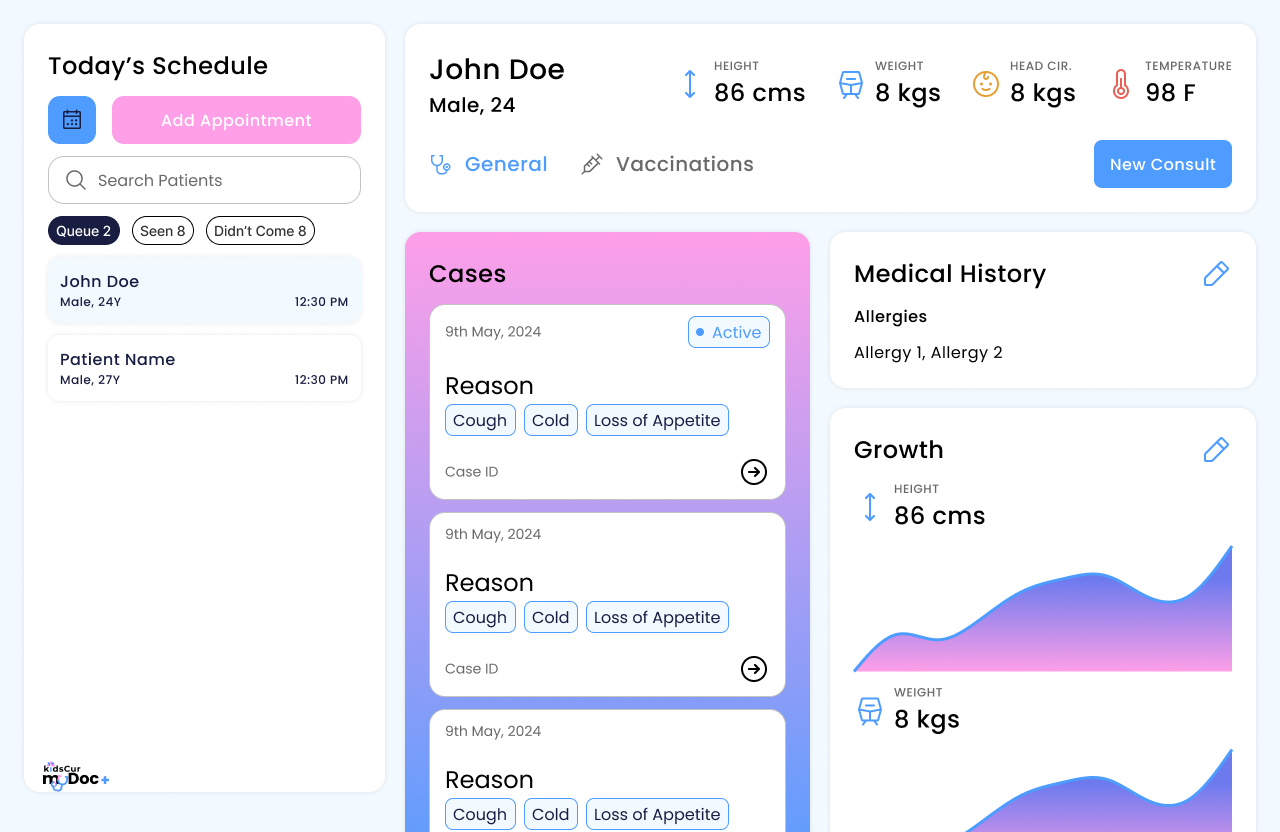Click the magnifier icon in search bar
The image size is (1280, 832).
pos(75,180)
